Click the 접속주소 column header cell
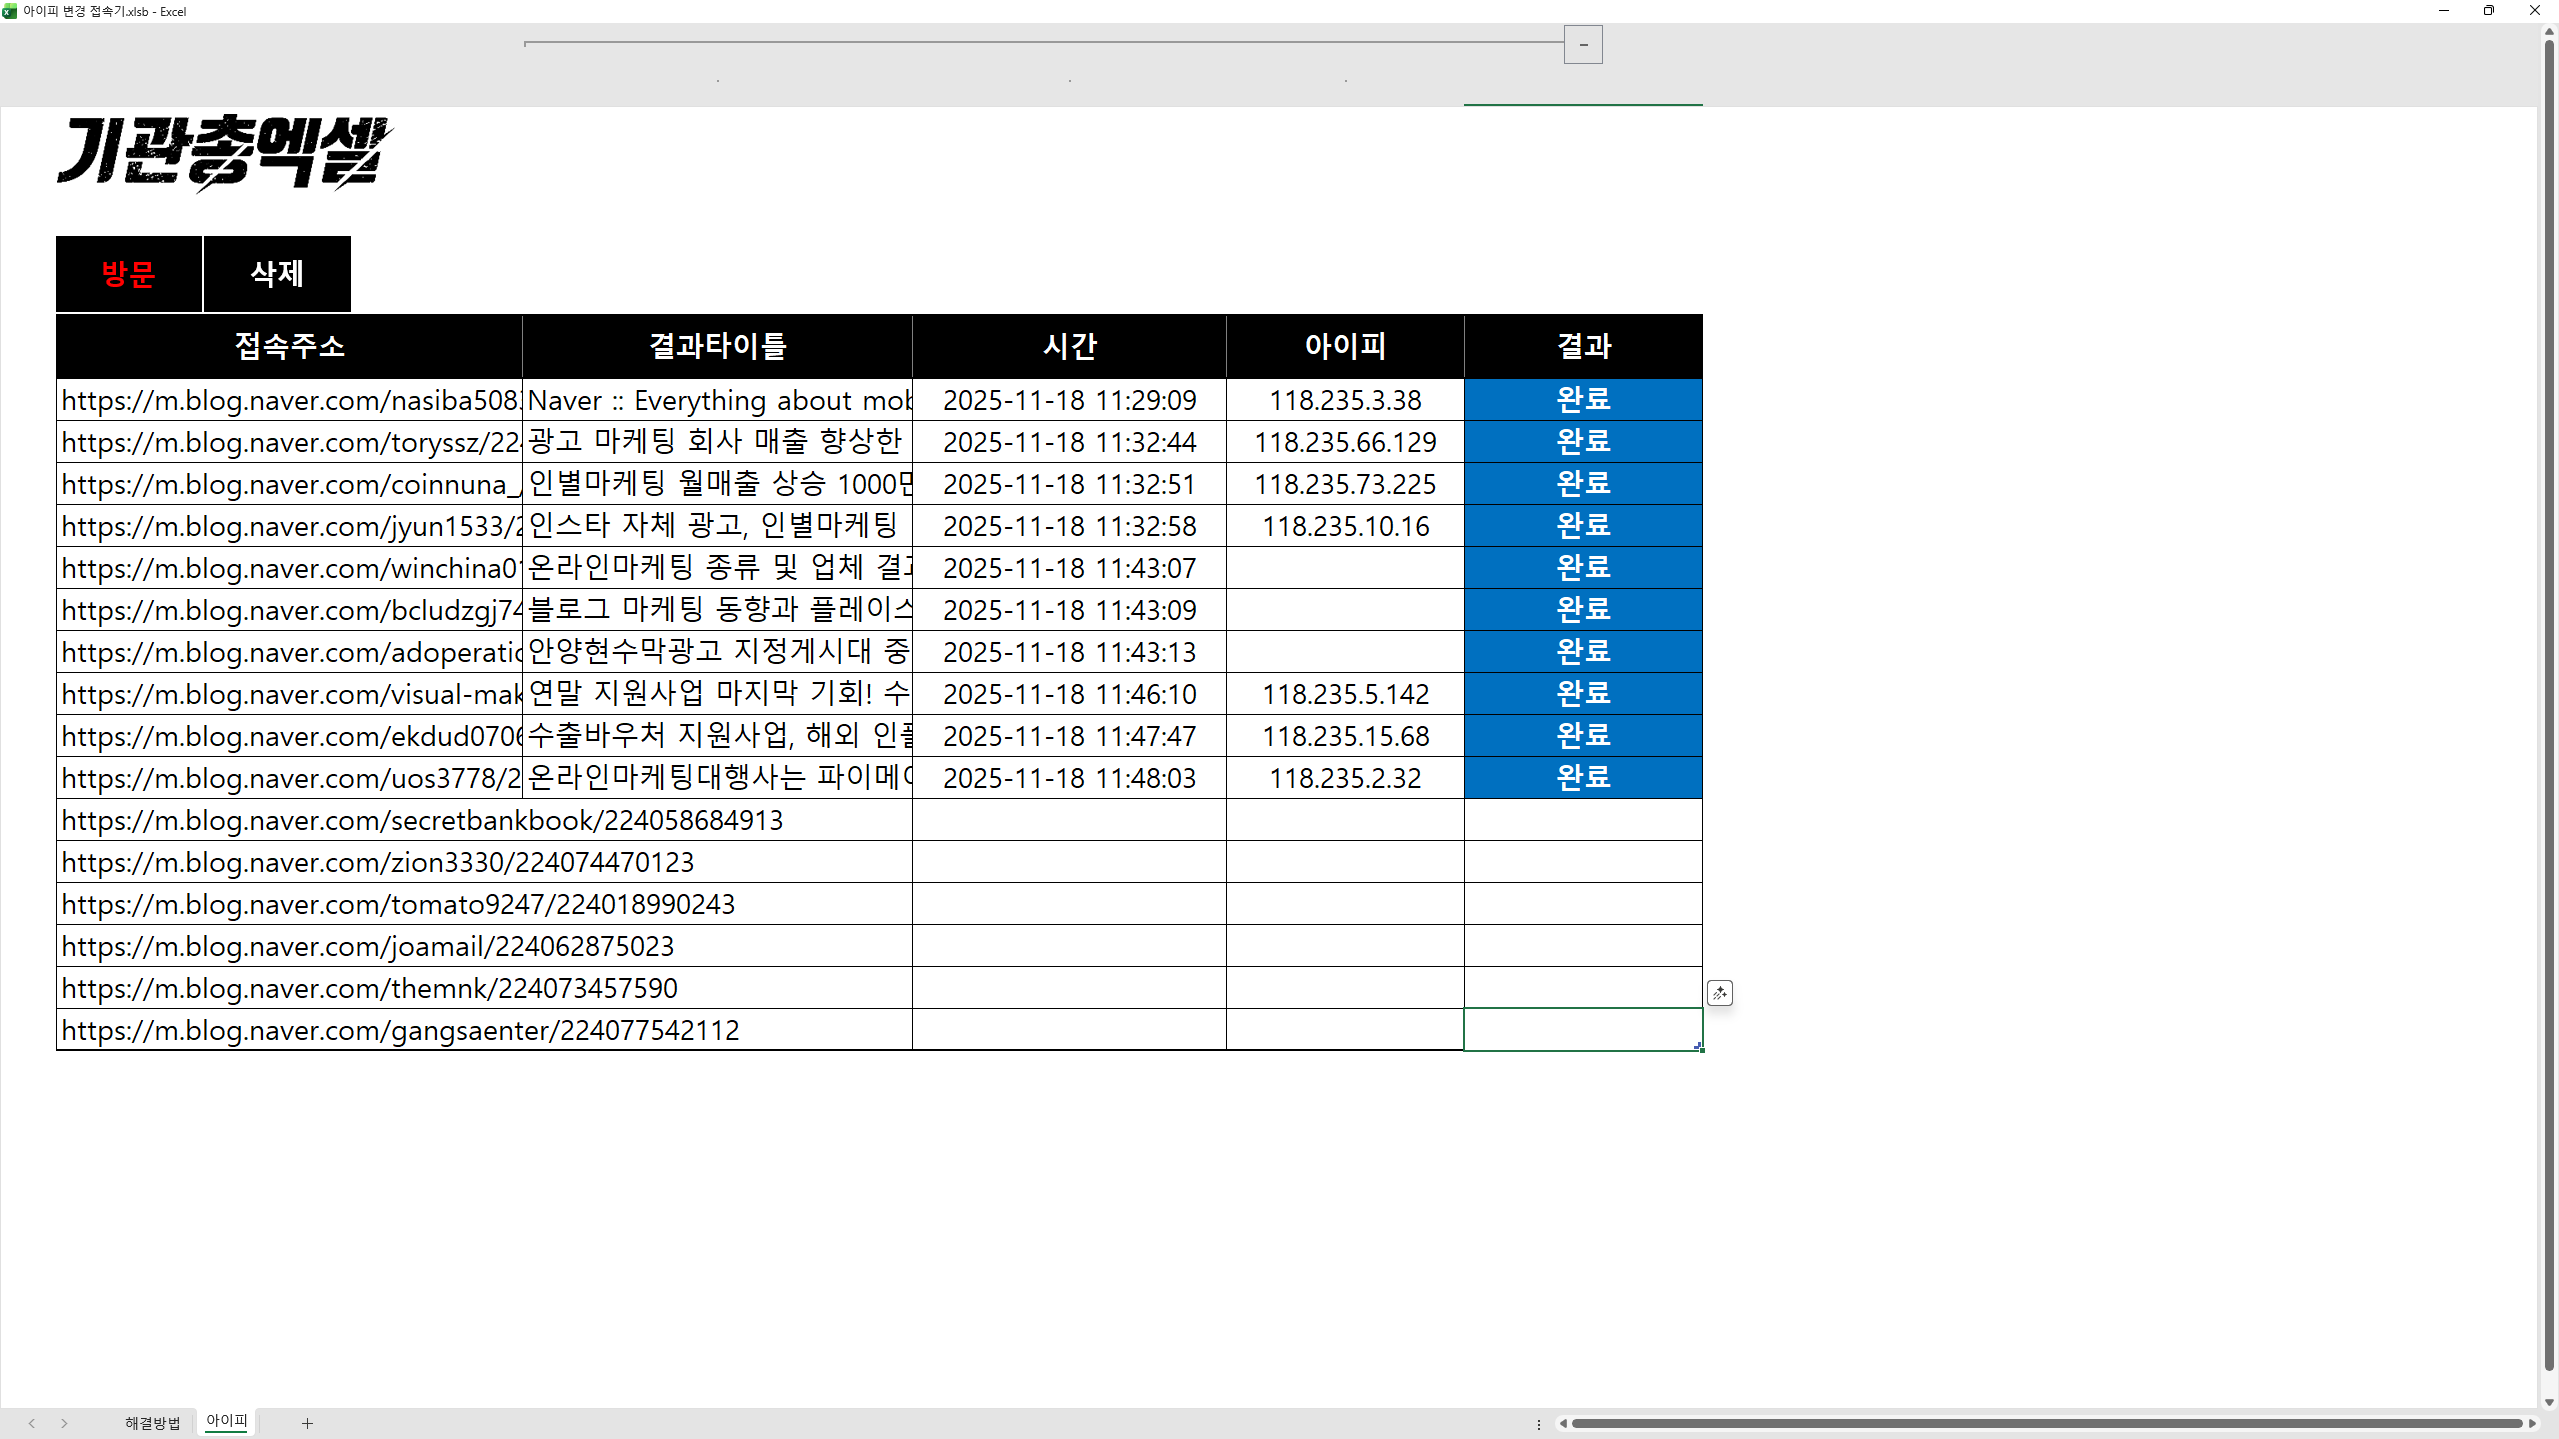The width and height of the screenshot is (2559, 1439). (x=289, y=346)
